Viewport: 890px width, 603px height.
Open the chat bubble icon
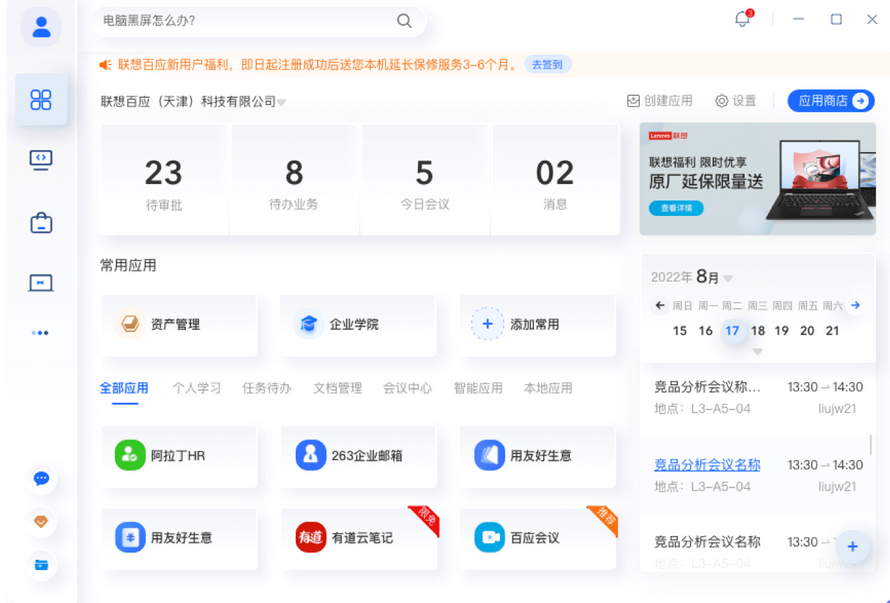[41, 479]
